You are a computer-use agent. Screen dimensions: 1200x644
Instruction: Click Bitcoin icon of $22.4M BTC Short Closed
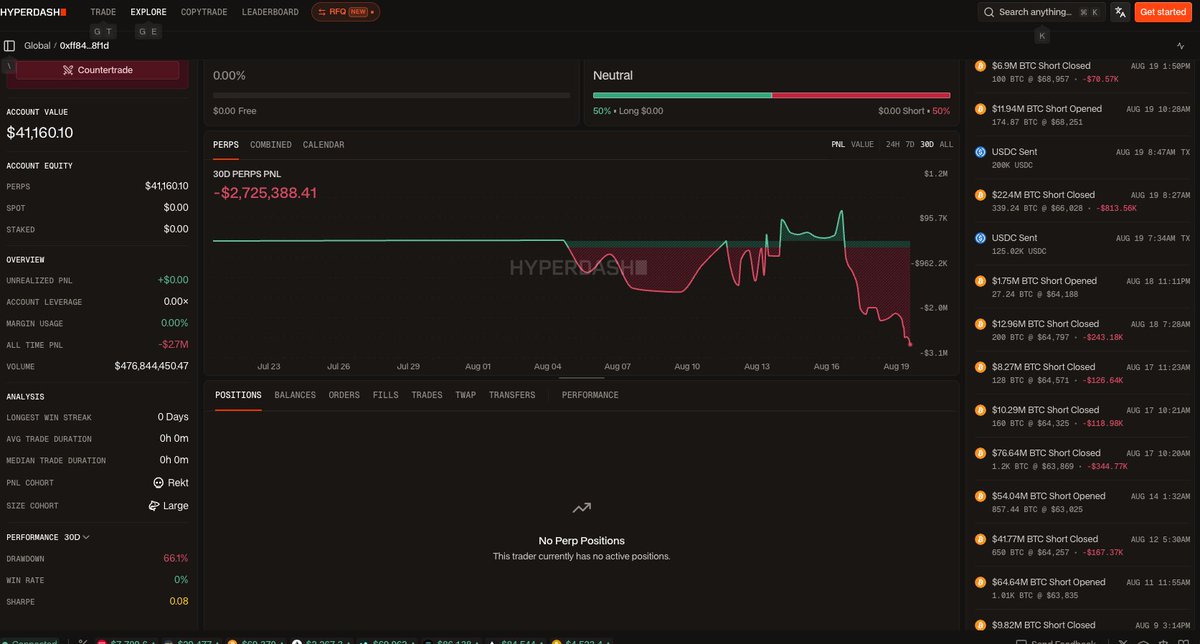tap(980, 195)
